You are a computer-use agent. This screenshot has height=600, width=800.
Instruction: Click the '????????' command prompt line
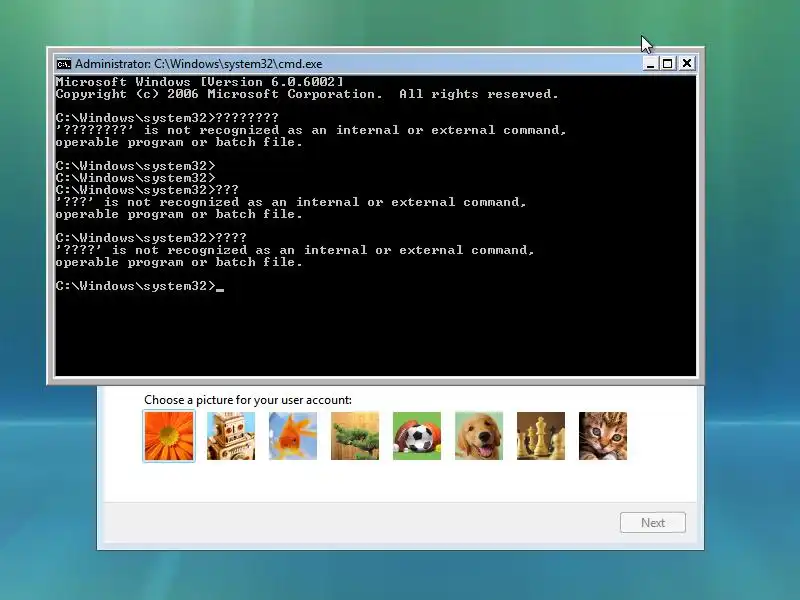[x=167, y=118]
